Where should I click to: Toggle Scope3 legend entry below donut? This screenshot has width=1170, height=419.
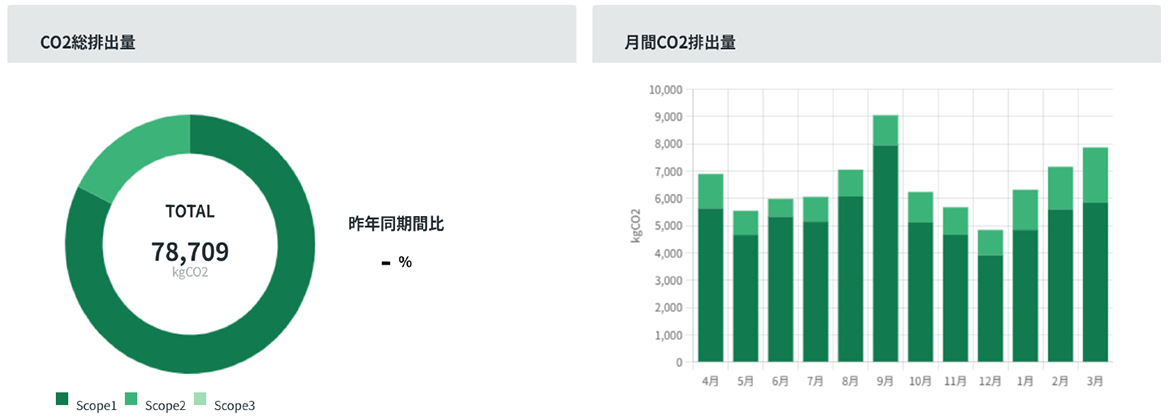234,405
